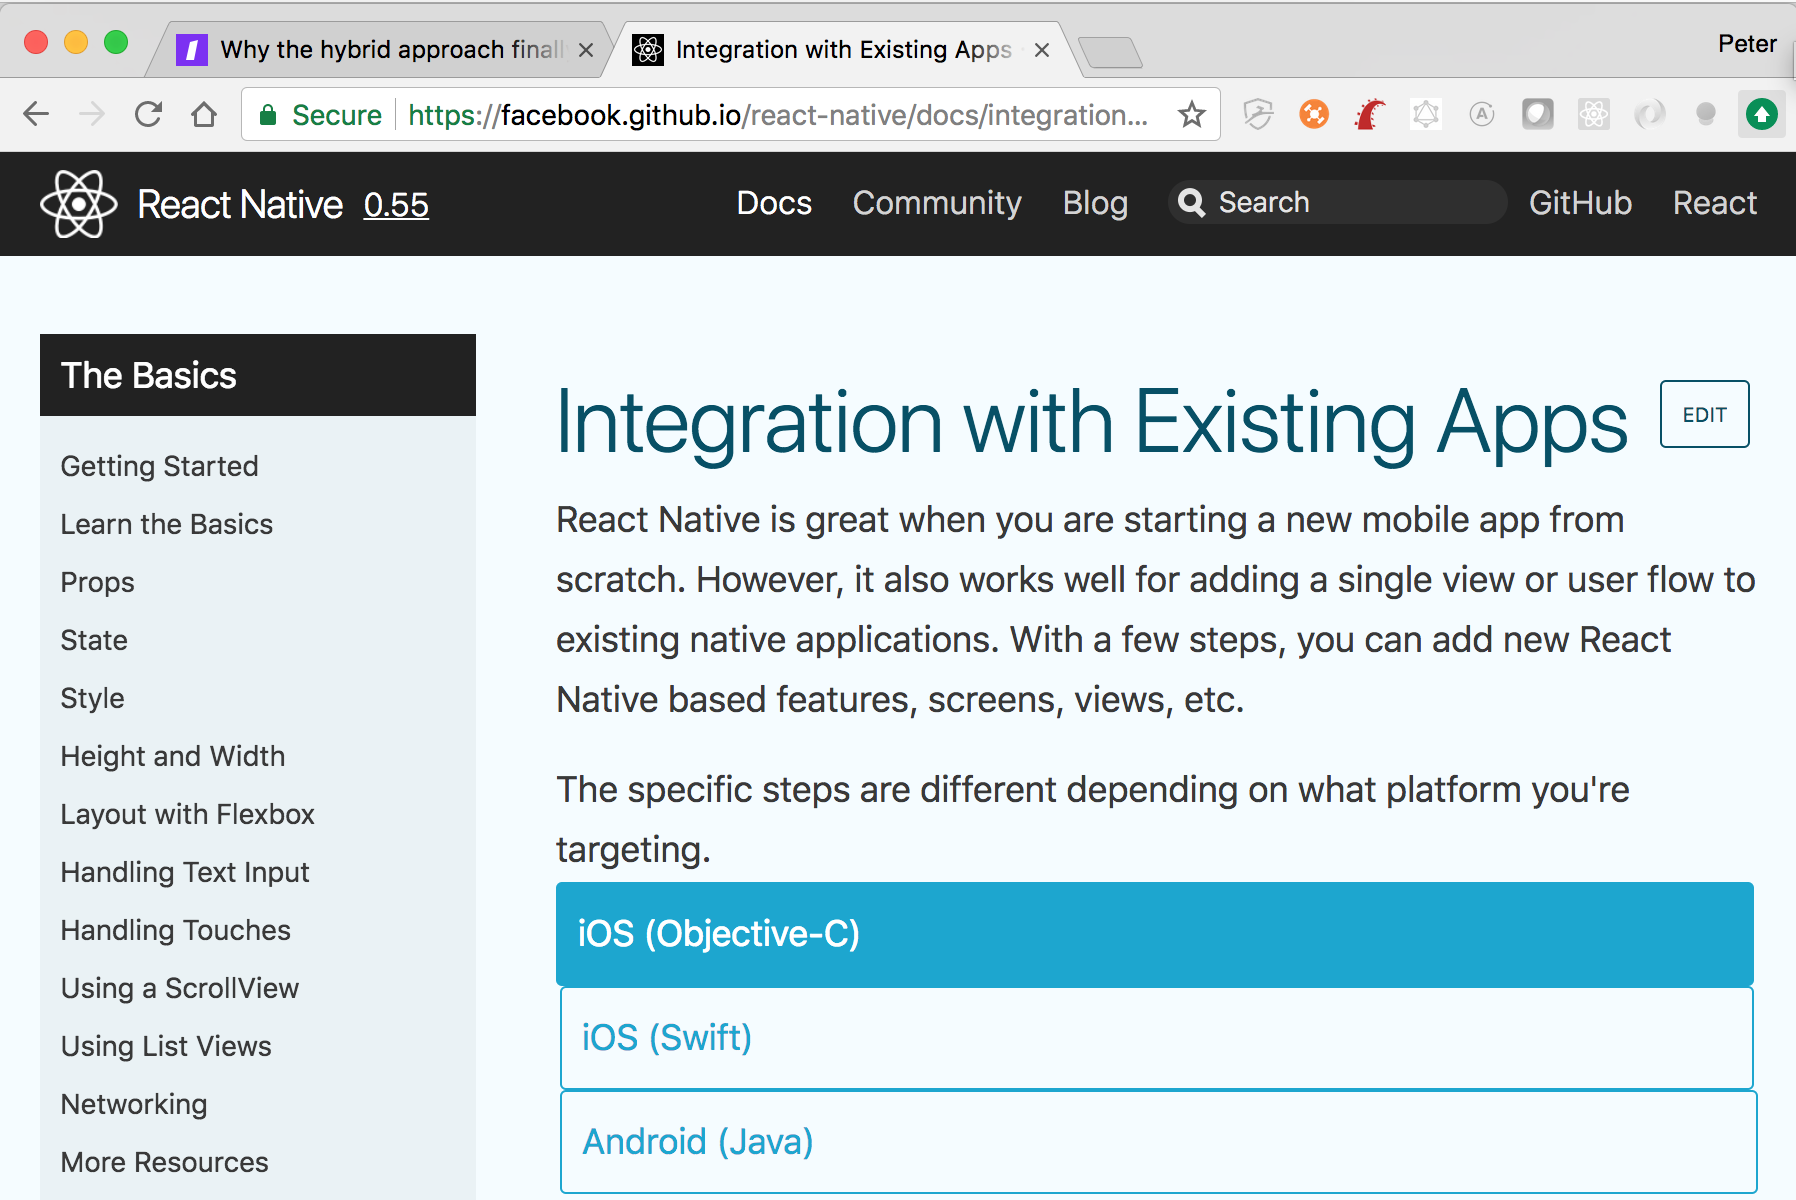
Task: Reload the current page
Action: [x=148, y=115]
